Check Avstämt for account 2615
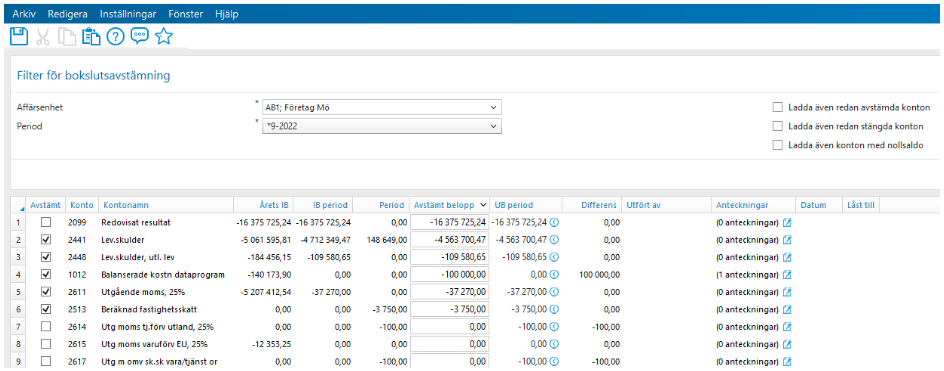The width and height of the screenshot is (944, 371). 46,344
